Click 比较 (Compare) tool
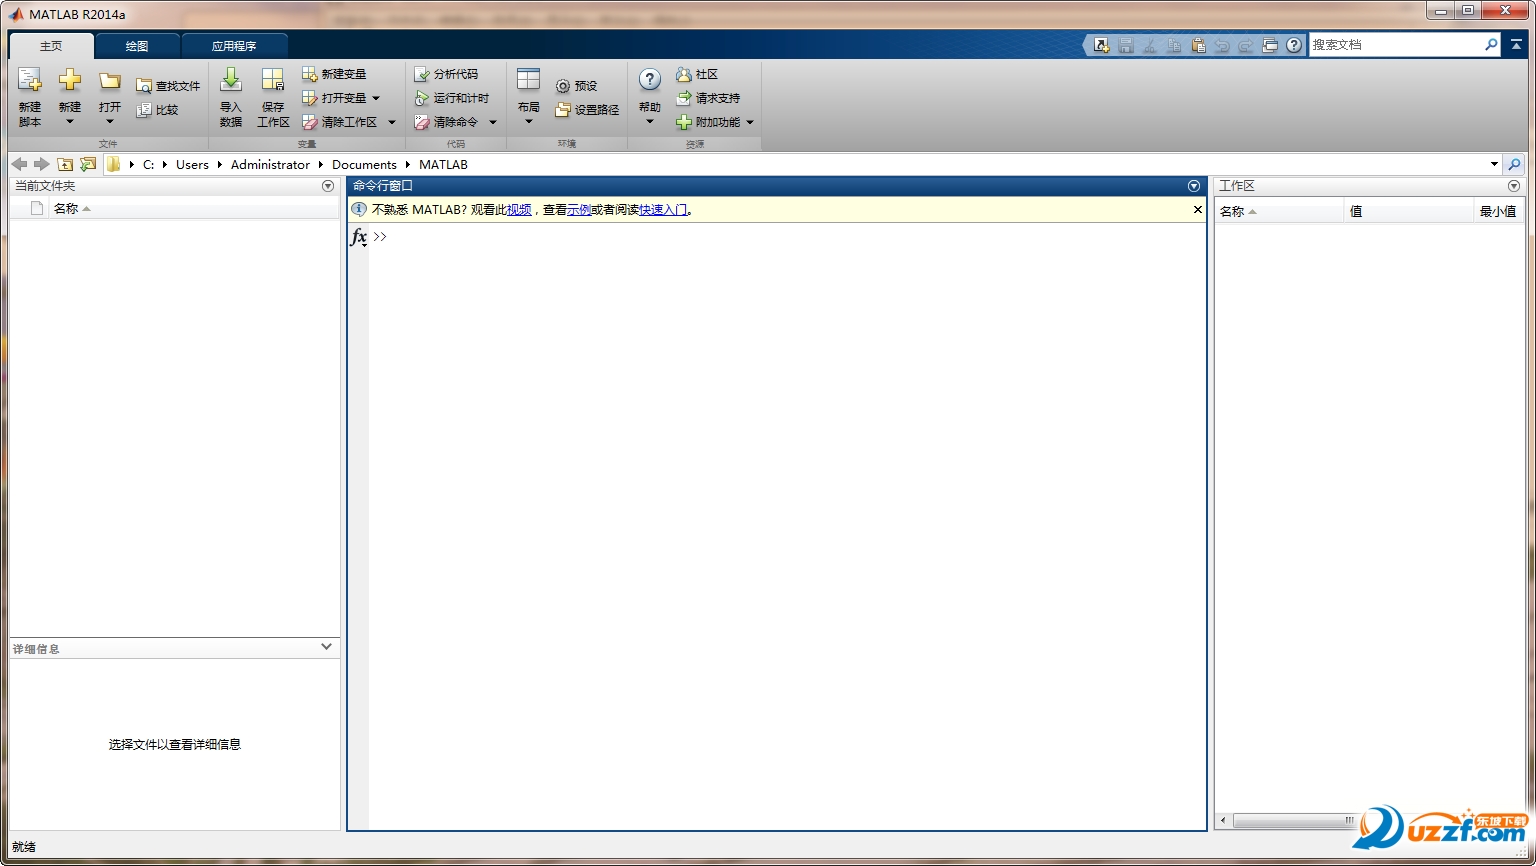1536x866 pixels. (x=157, y=110)
